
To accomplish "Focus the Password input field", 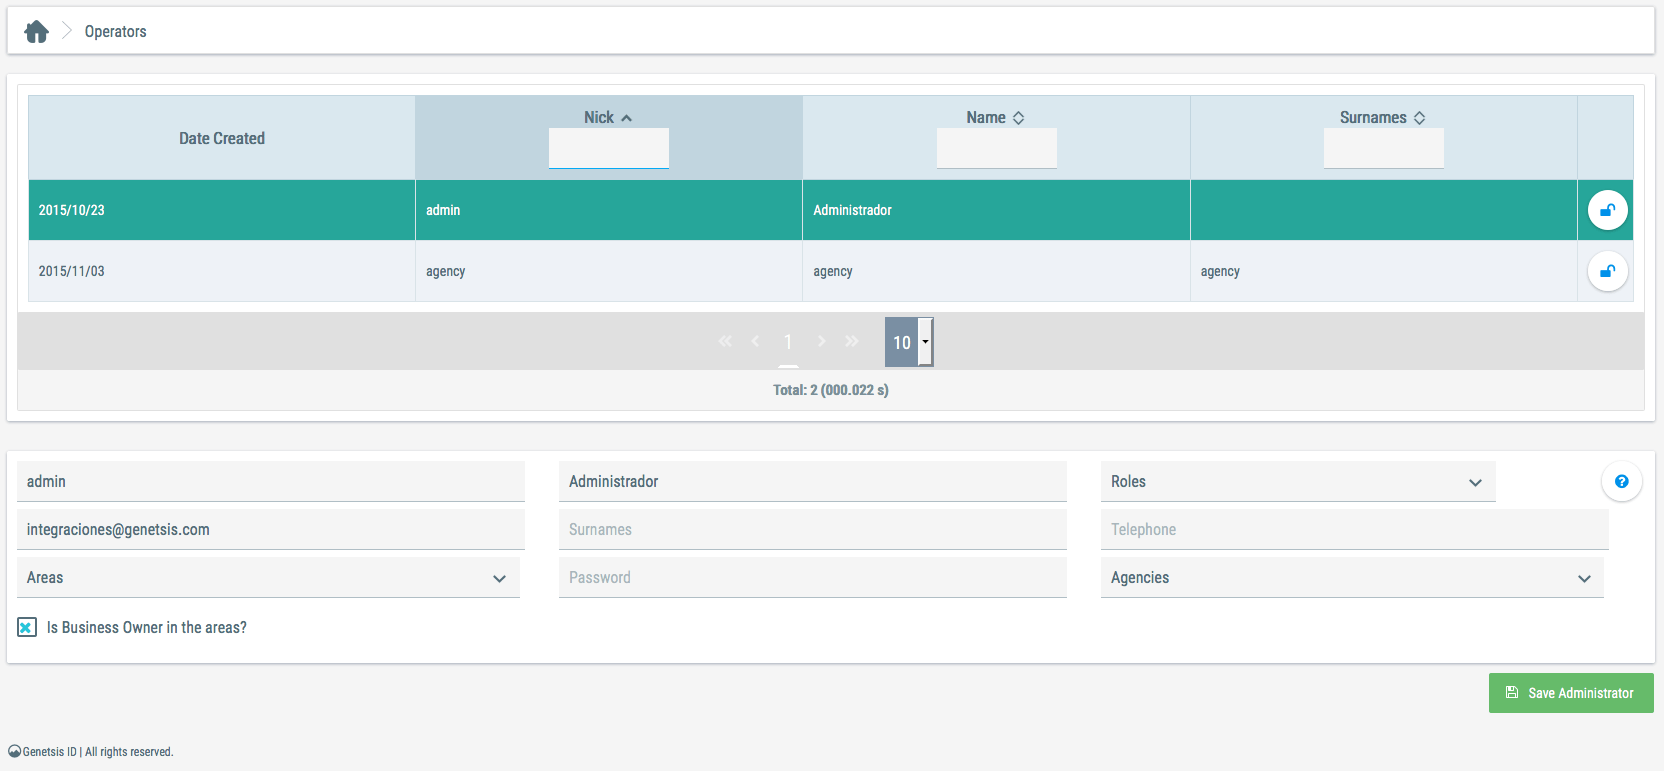I will click(812, 578).
